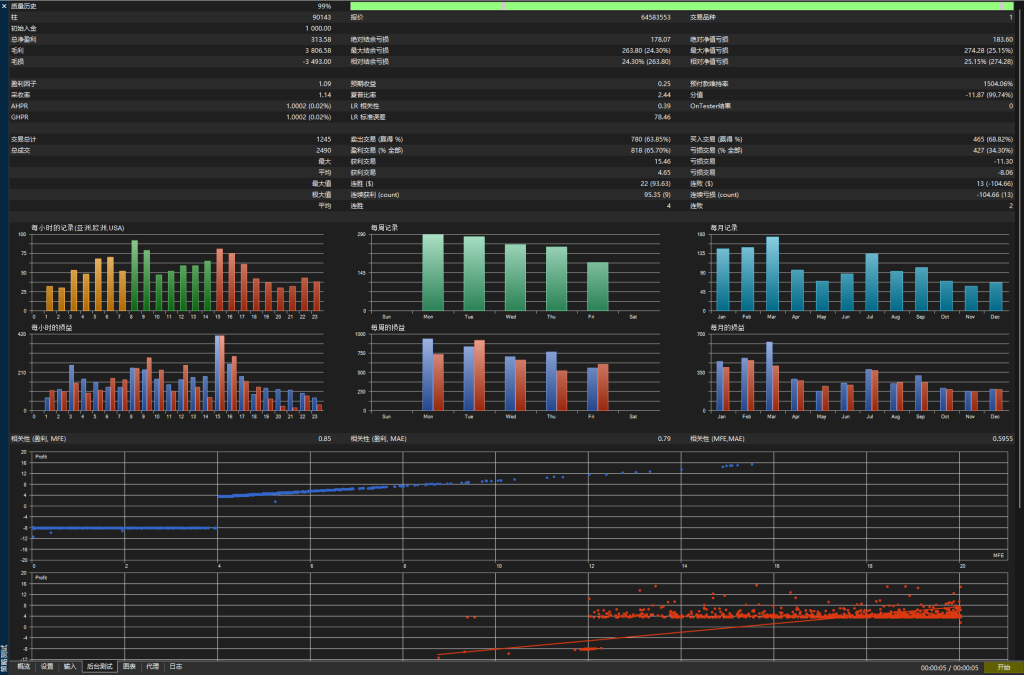Open the 设置 tab
1024x675 pixels.
47,666
